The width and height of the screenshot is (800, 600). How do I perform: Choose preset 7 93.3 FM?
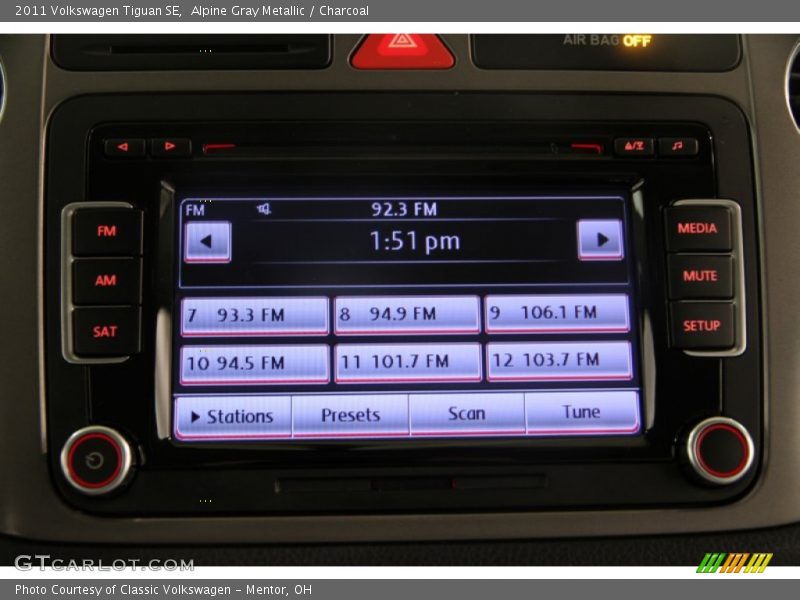coord(255,316)
